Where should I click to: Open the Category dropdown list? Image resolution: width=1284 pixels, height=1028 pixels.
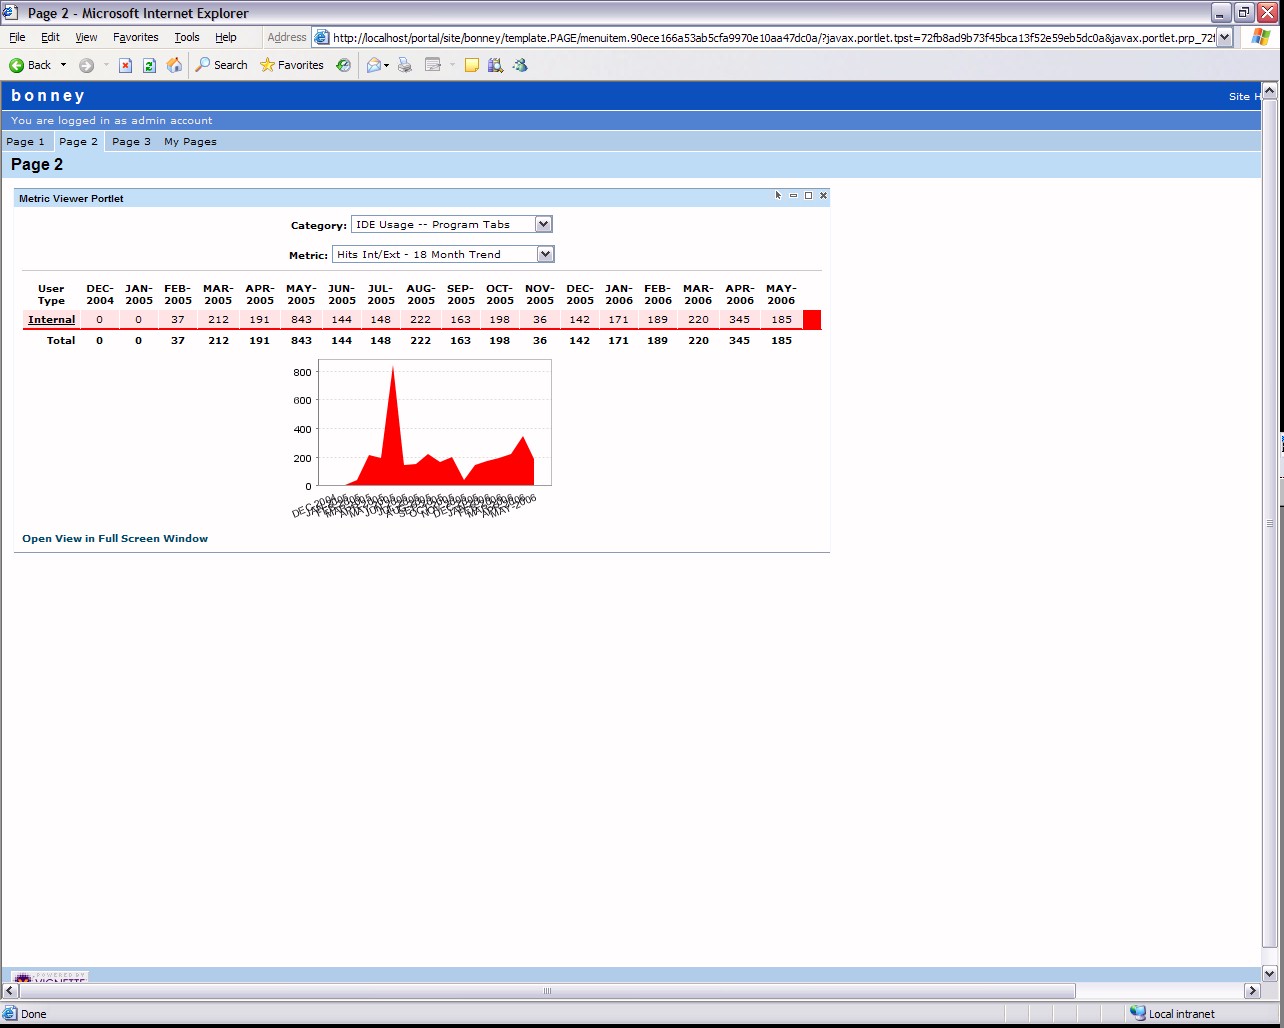[x=543, y=225]
